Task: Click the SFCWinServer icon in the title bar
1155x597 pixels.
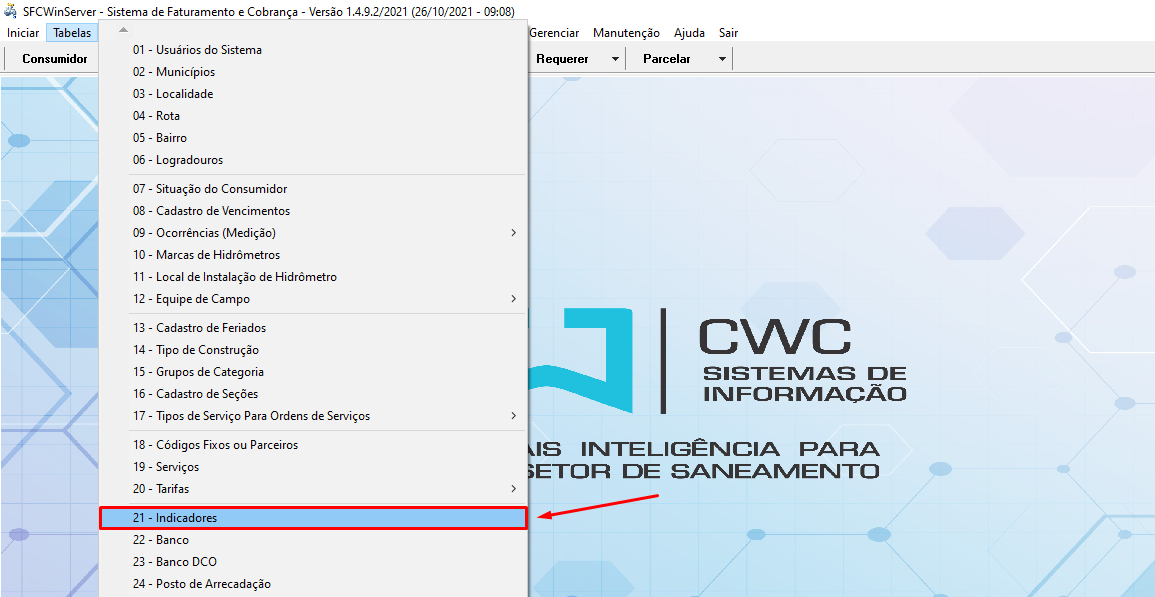Action: pyautogui.click(x=10, y=10)
